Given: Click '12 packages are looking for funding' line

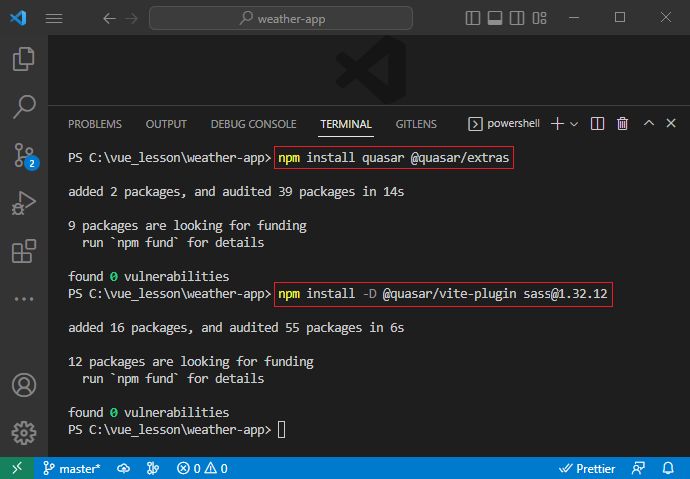Looking at the screenshot, I should pos(191,362).
